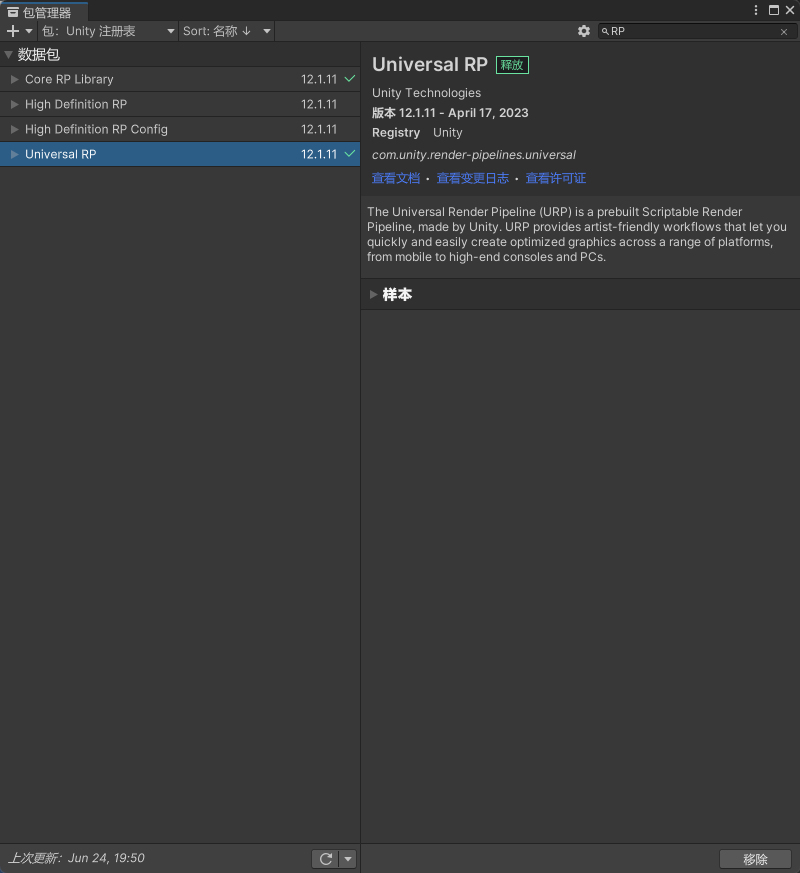Click the 12.1.11 version of High Definition RP
Viewport: 800px width, 873px height.
[318, 105]
